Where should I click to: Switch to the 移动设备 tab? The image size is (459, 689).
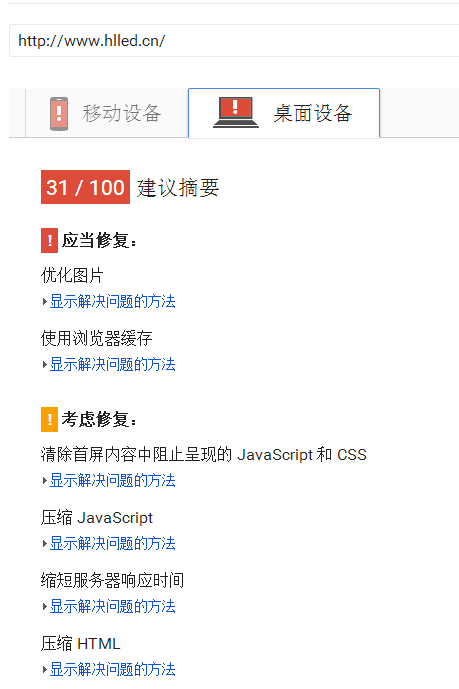(107, 113)
